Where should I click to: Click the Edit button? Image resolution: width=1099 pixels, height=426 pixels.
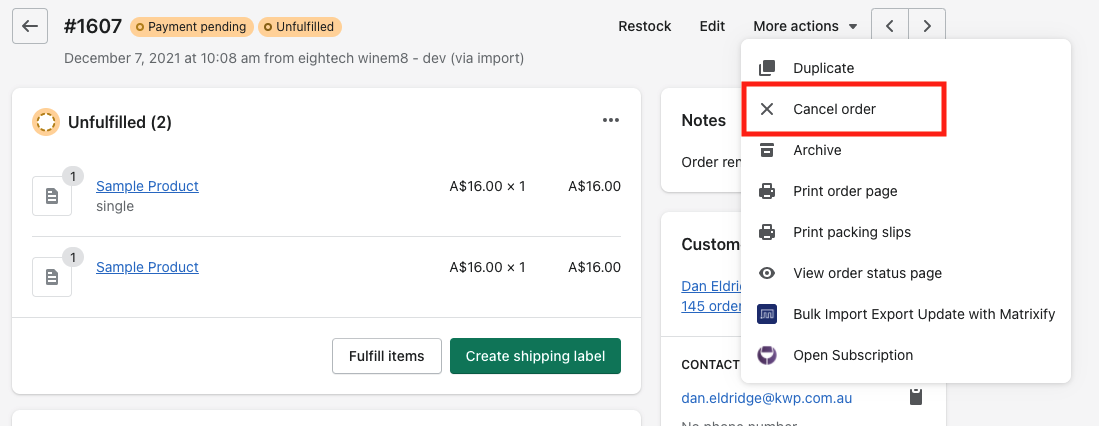click(712, 27)
